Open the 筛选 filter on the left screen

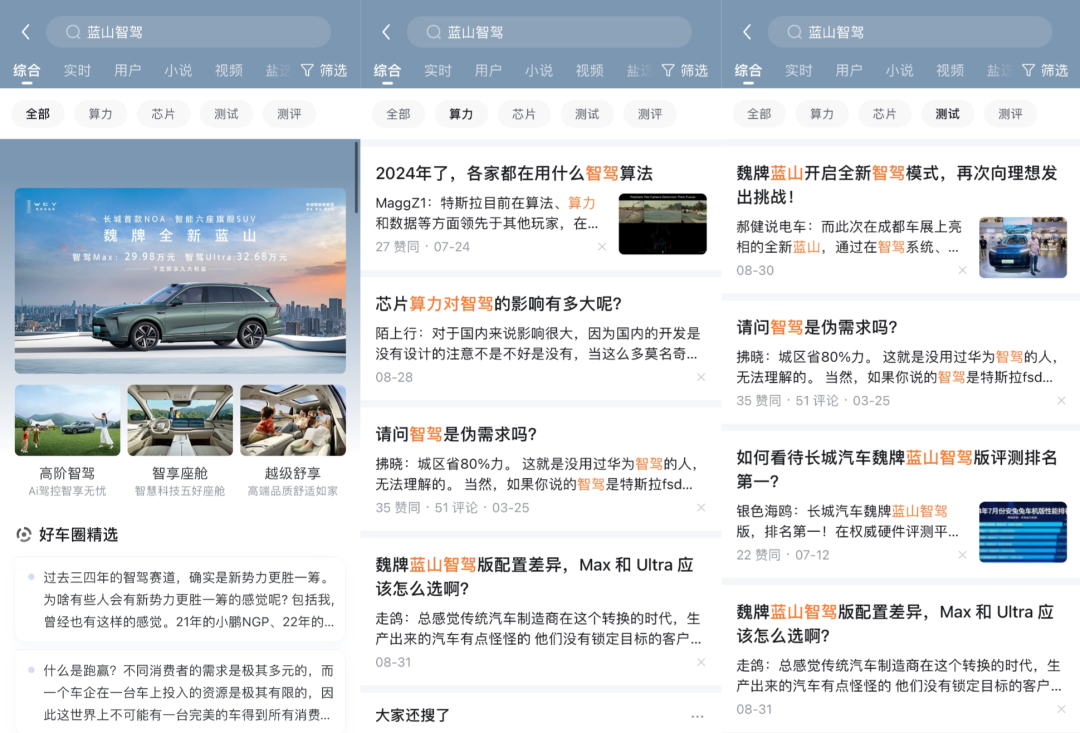coord(324,70)
